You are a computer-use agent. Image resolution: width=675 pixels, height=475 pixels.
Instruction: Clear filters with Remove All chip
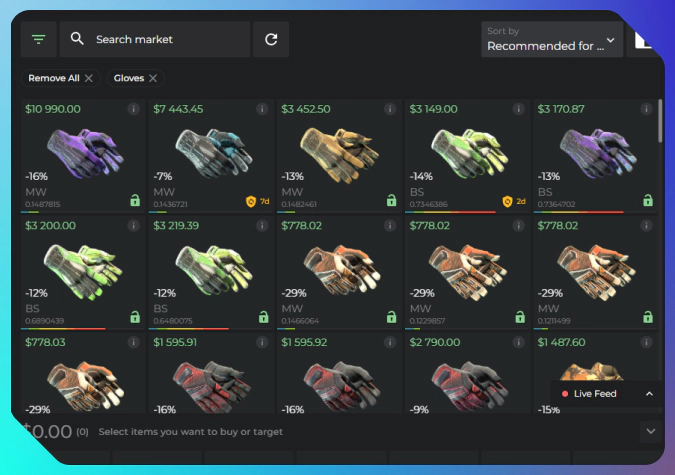pyautogui.click(x=60, y=78)
